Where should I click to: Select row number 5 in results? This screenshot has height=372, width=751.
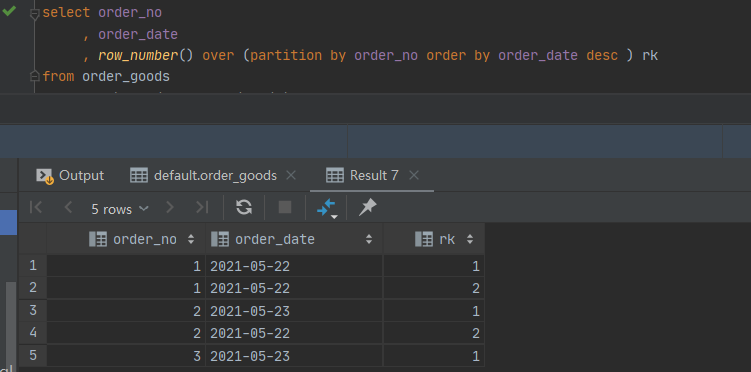[33, 356]
